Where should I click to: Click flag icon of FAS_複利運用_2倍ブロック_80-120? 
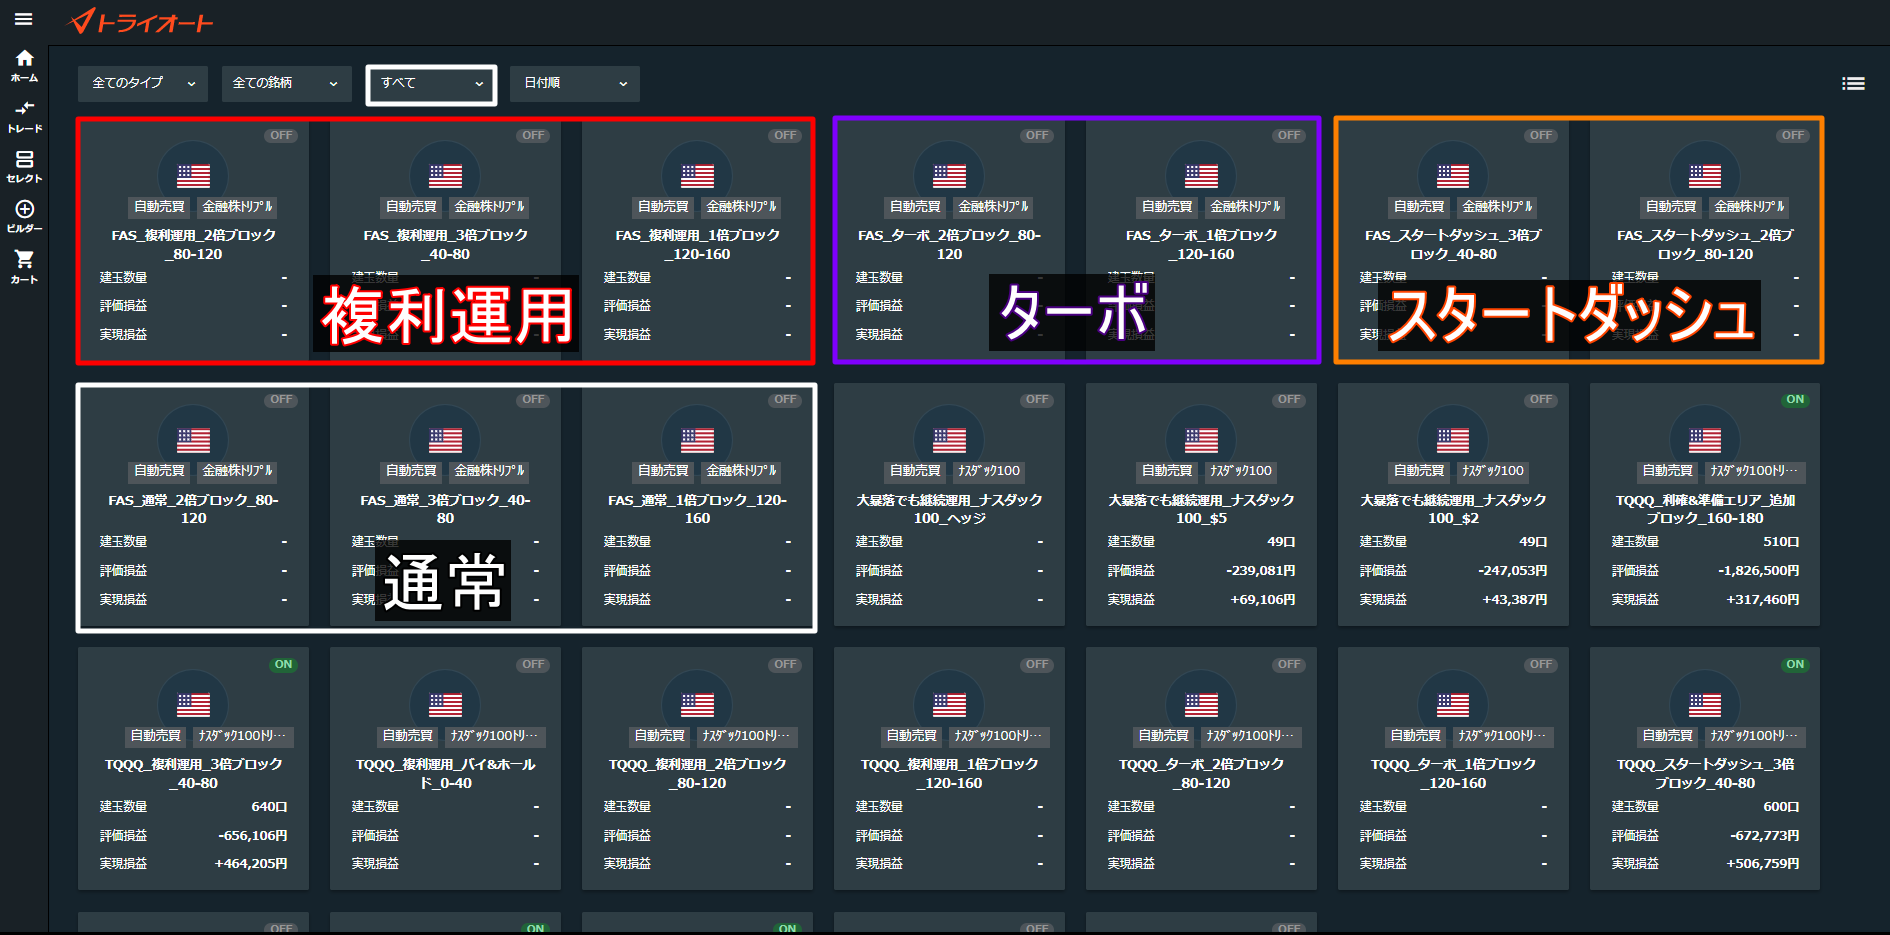[193, 176]
